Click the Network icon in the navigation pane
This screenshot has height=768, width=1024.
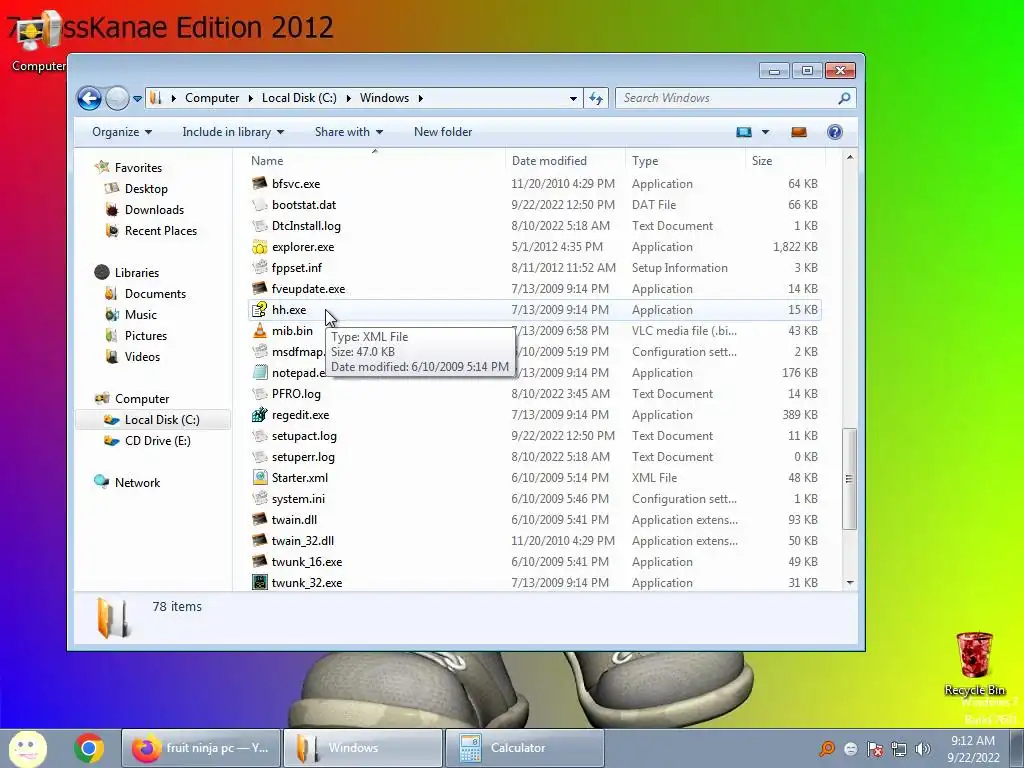click(102, 482)
